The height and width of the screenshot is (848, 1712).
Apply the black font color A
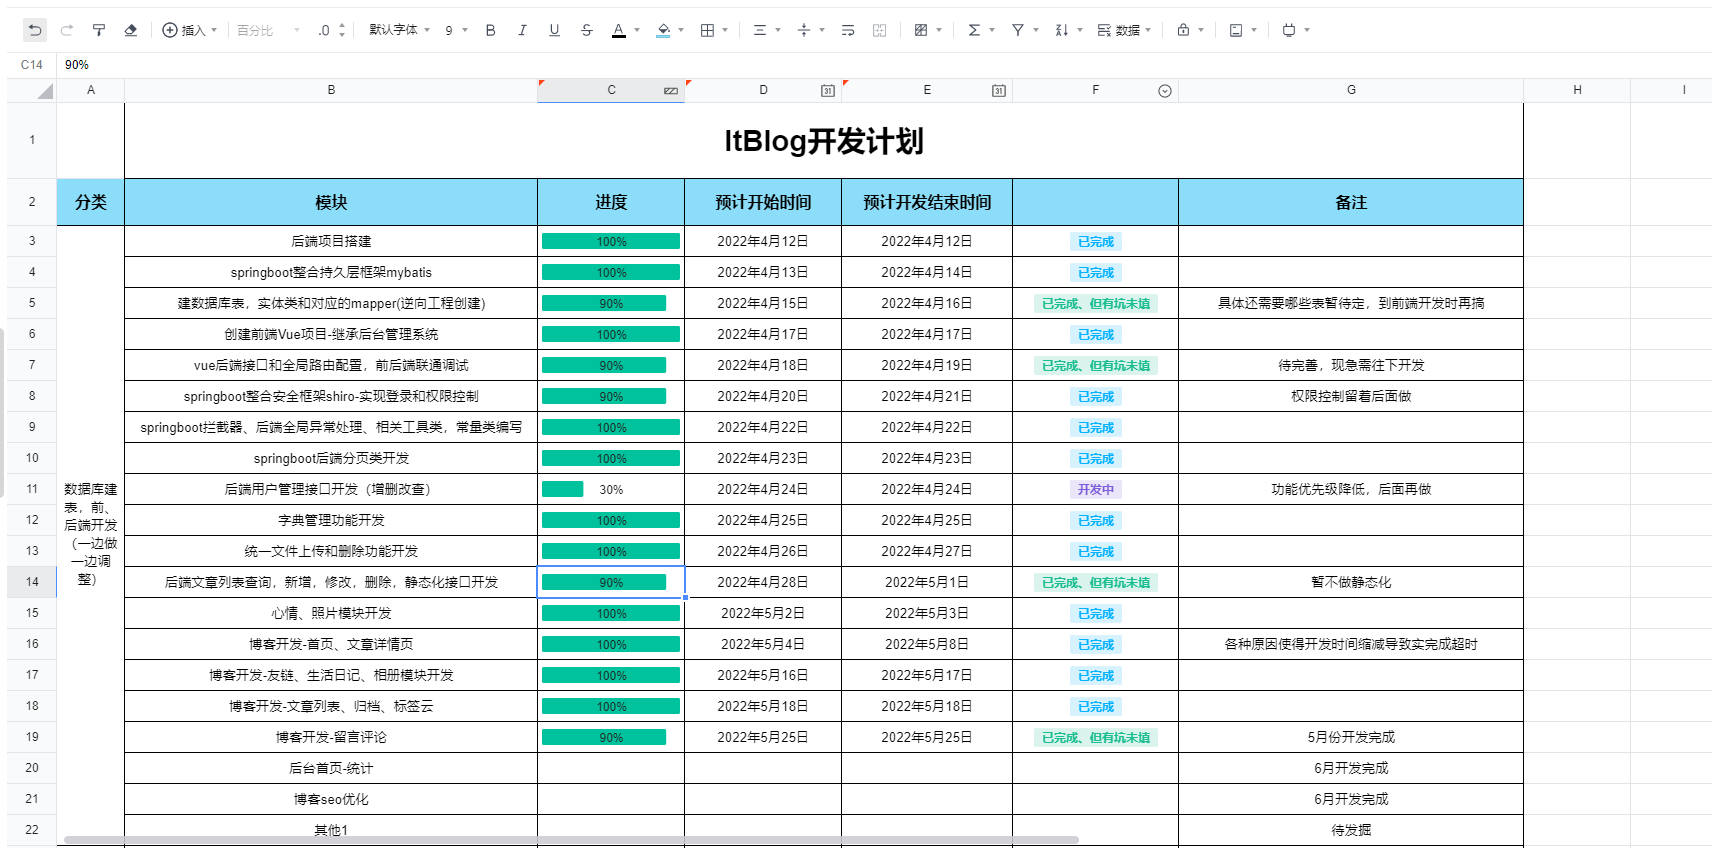[x=619, y=30]
